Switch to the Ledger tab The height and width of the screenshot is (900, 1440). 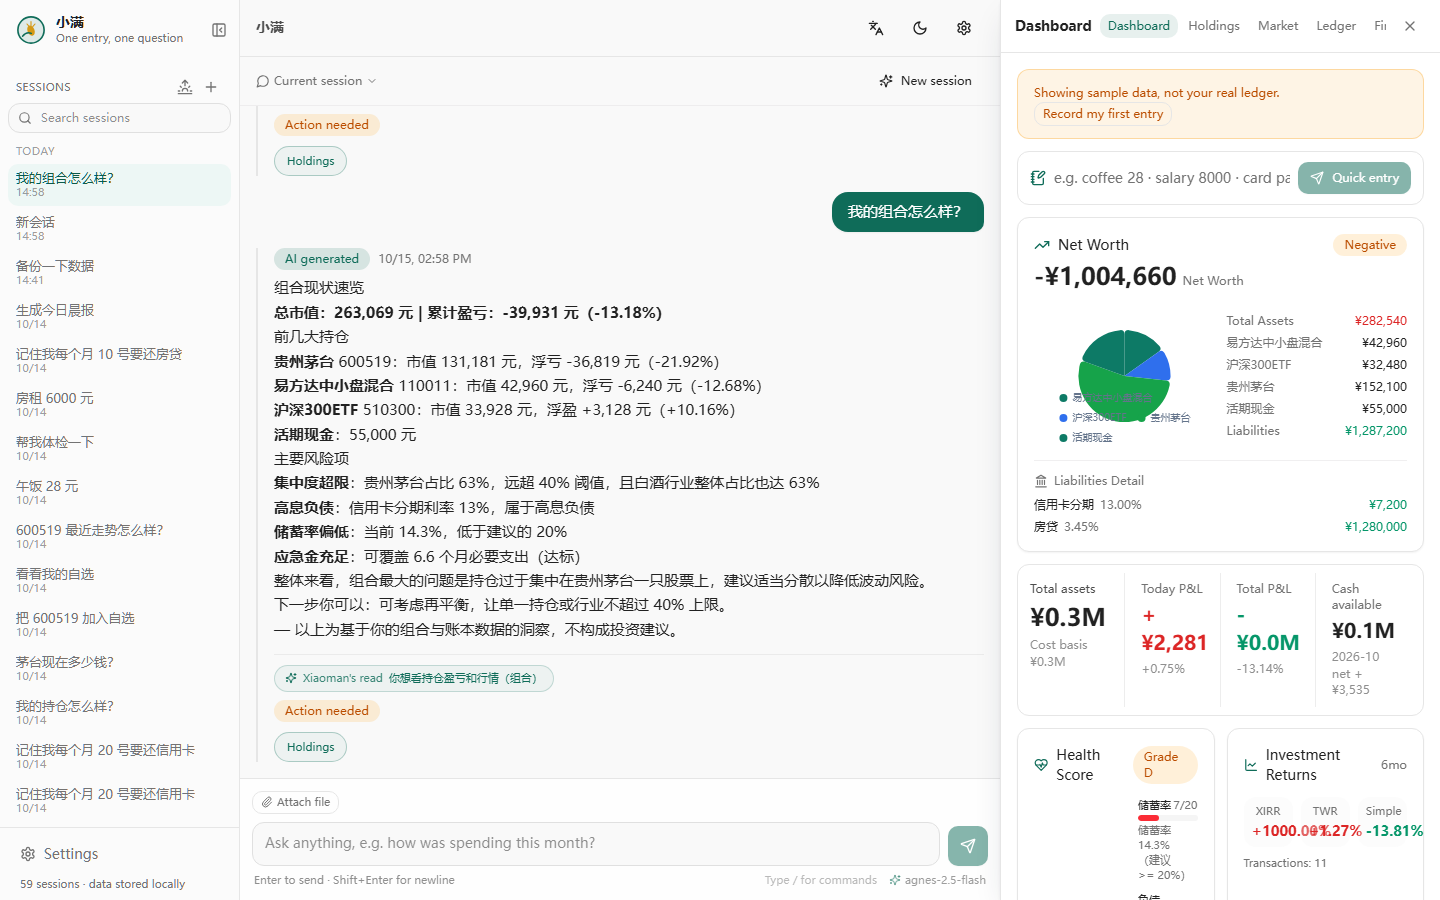click(1336, 26)
